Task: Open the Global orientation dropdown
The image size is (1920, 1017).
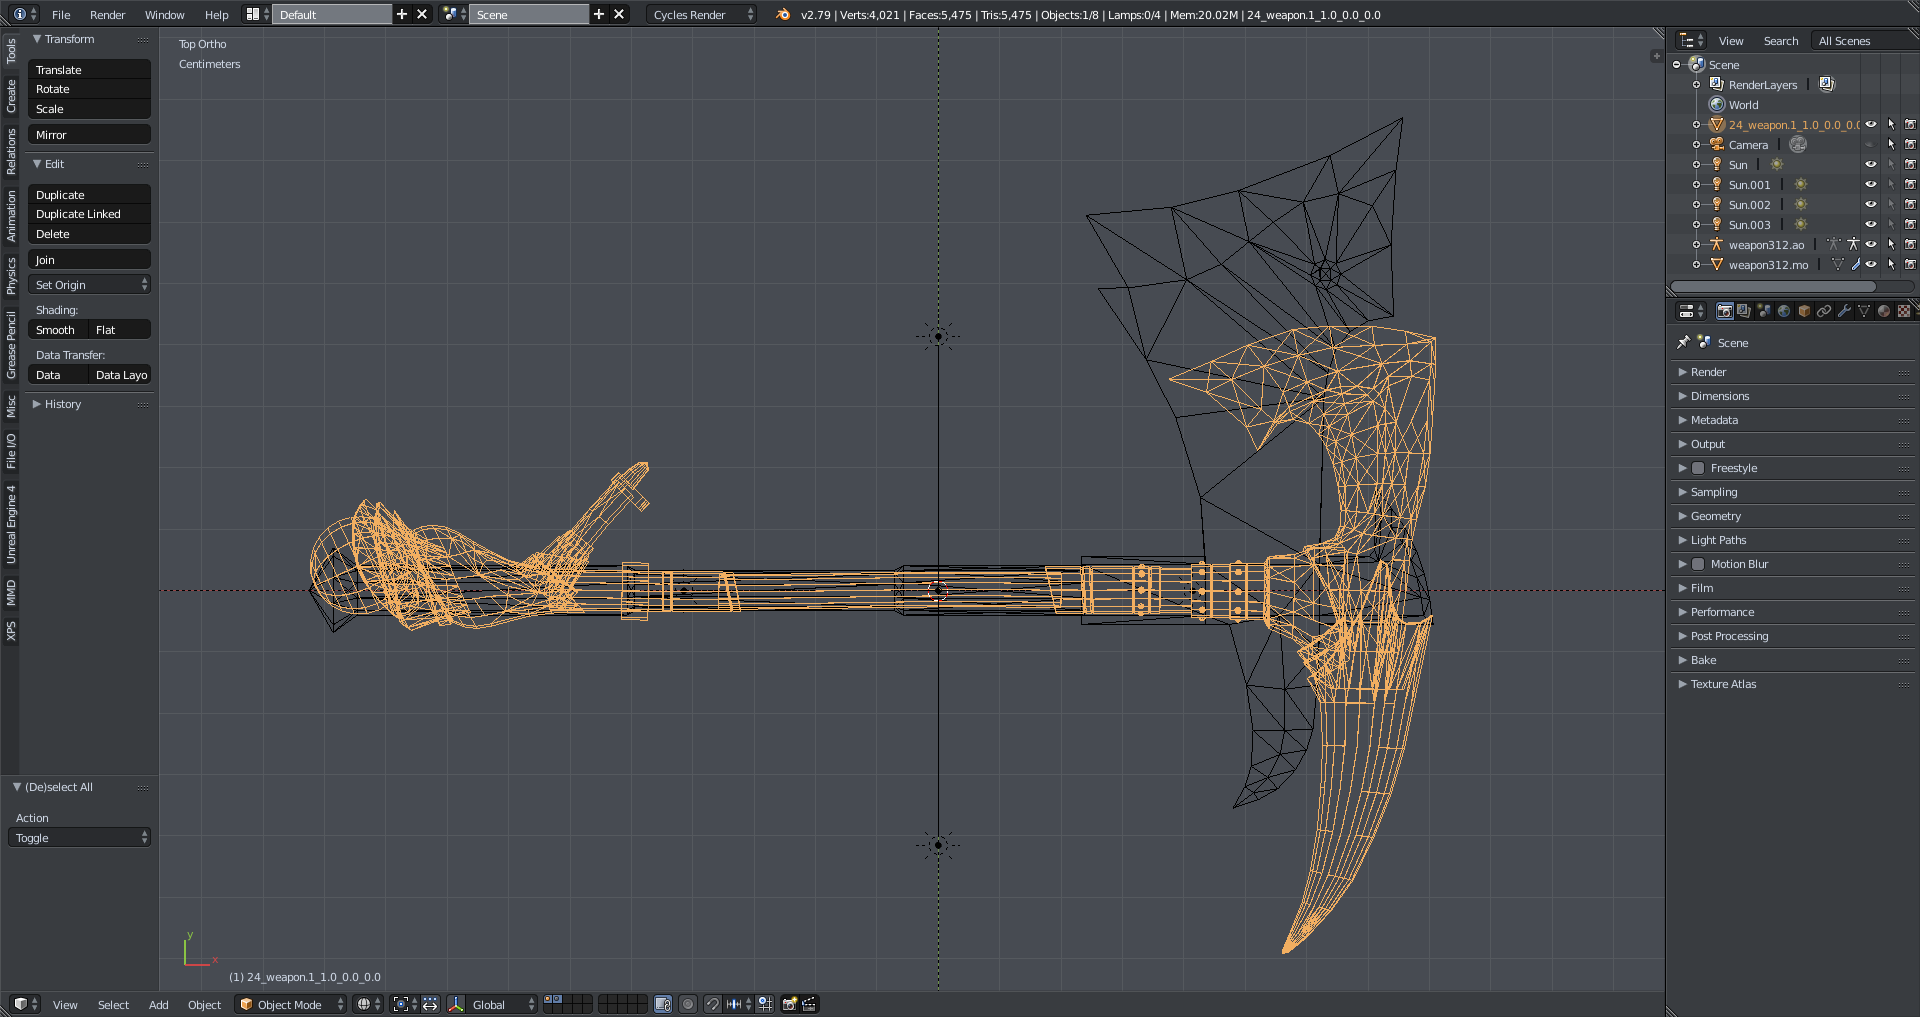Action: [503, 1004]
